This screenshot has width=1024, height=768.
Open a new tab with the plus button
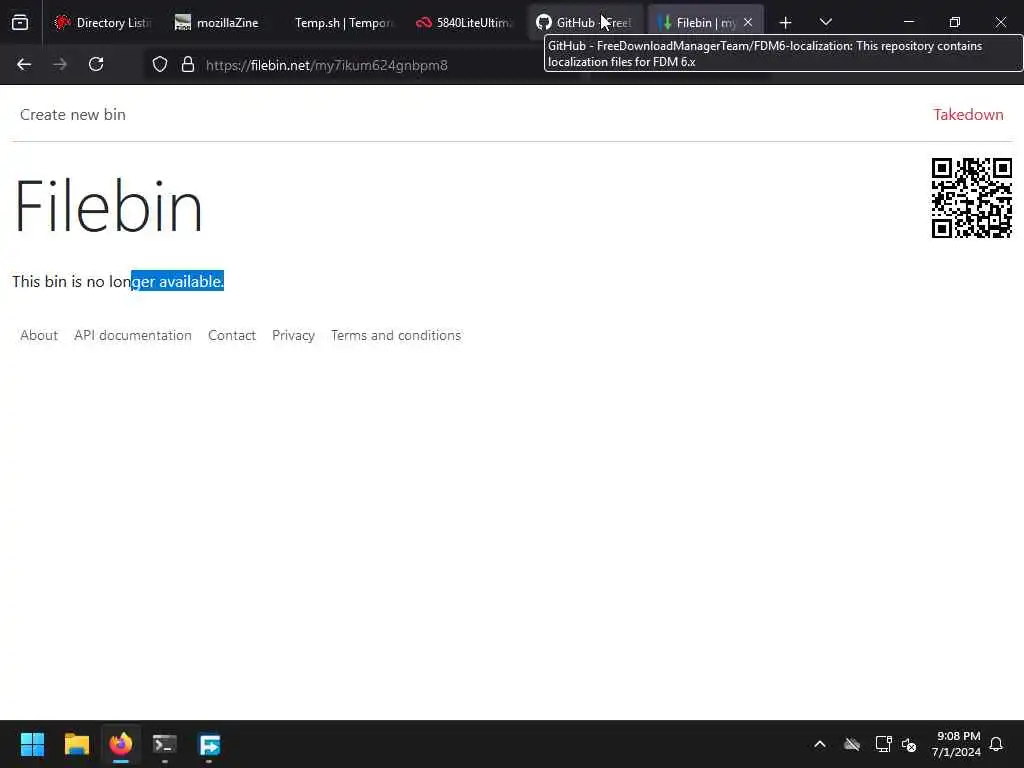point(786,23)
